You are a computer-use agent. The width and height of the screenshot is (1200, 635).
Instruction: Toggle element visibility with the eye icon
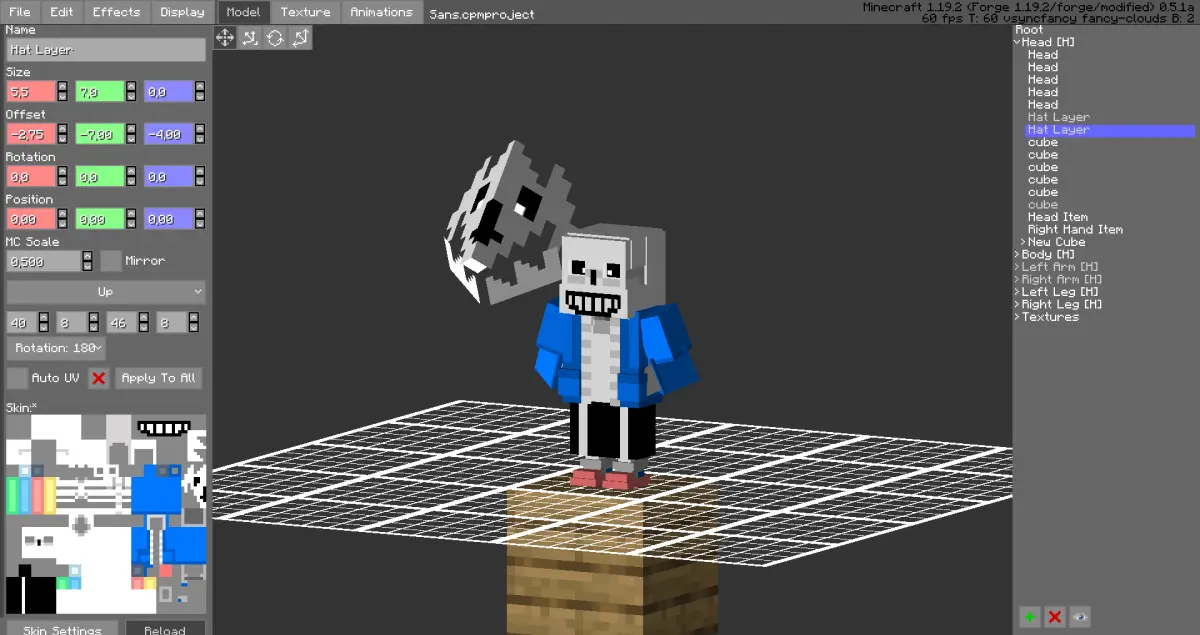1080,617
